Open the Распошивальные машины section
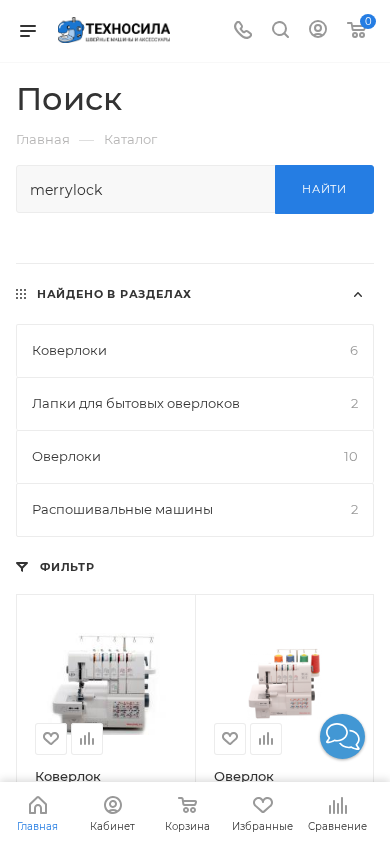This screenshot has height=844, width=390. (x=195, y=510)
